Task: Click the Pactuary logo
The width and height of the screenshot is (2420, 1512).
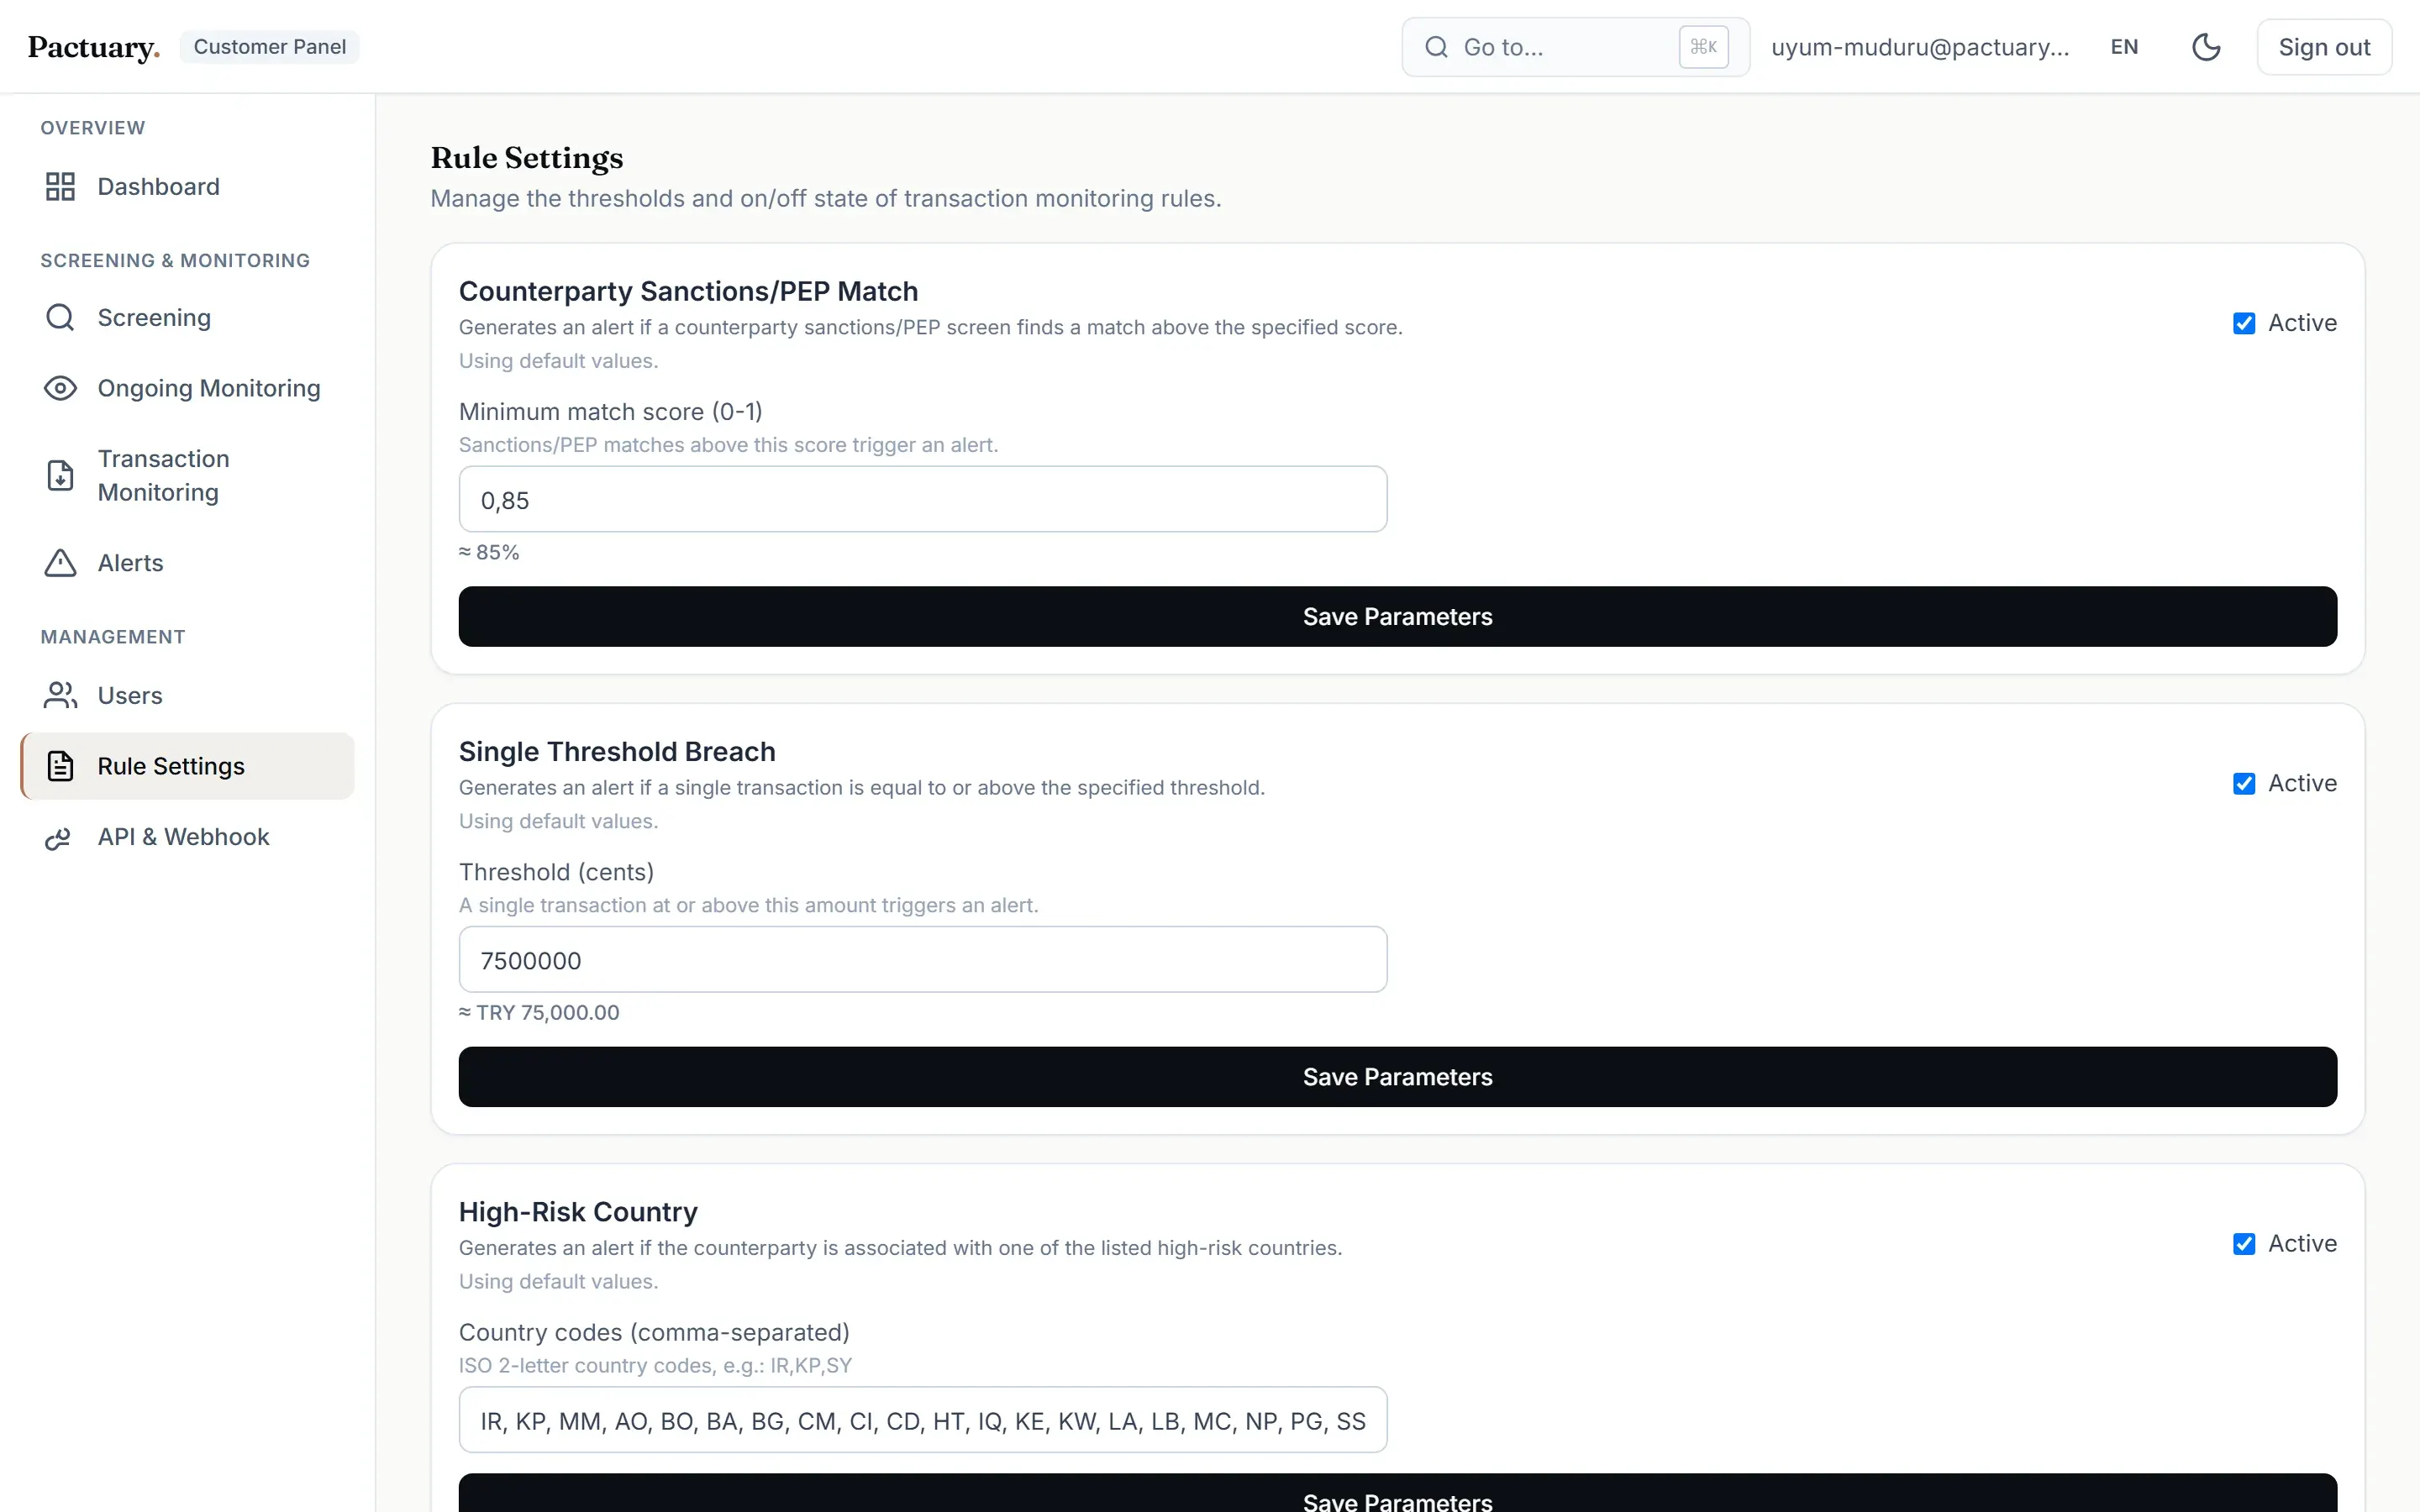Action: pos(94,48)
